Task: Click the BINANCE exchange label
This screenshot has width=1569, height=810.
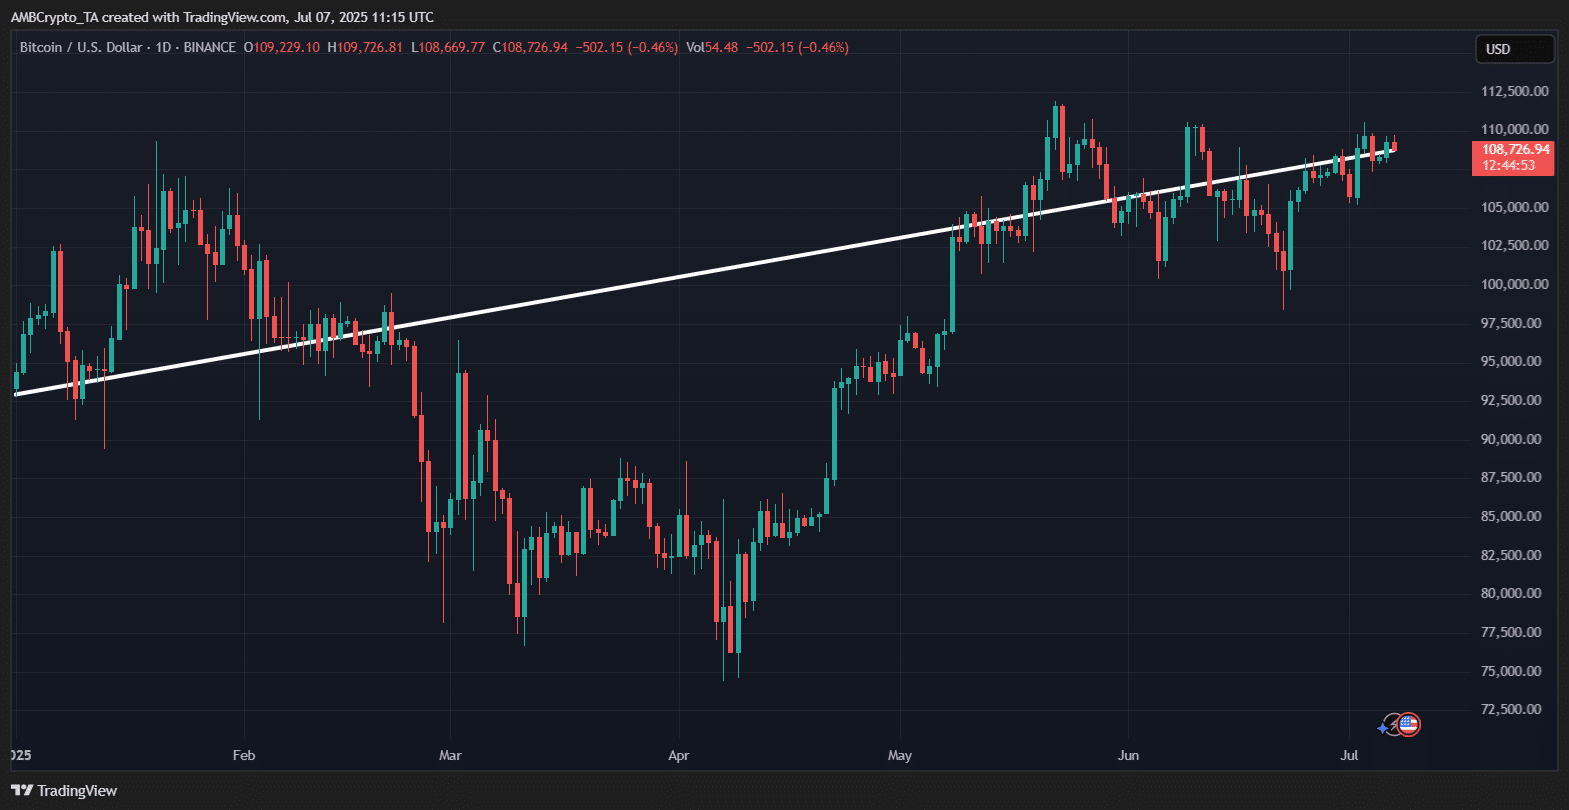Action: (x=210, y=47)
